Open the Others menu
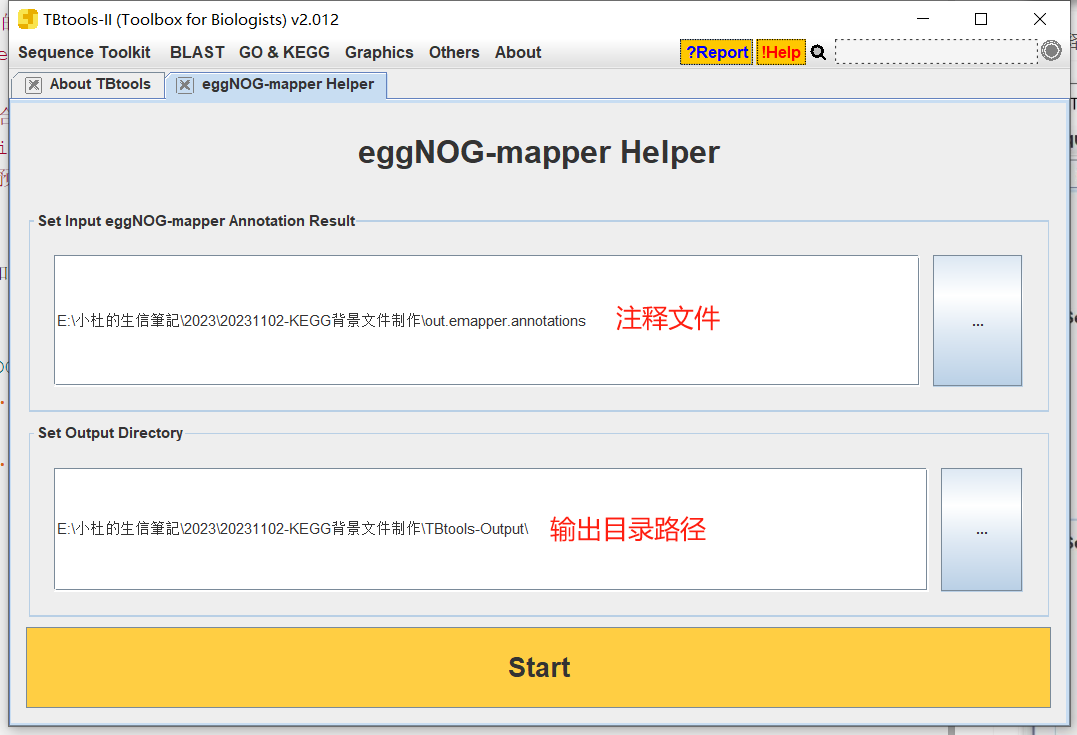Viewport: 1077px width, 735px height. [454, 52]
